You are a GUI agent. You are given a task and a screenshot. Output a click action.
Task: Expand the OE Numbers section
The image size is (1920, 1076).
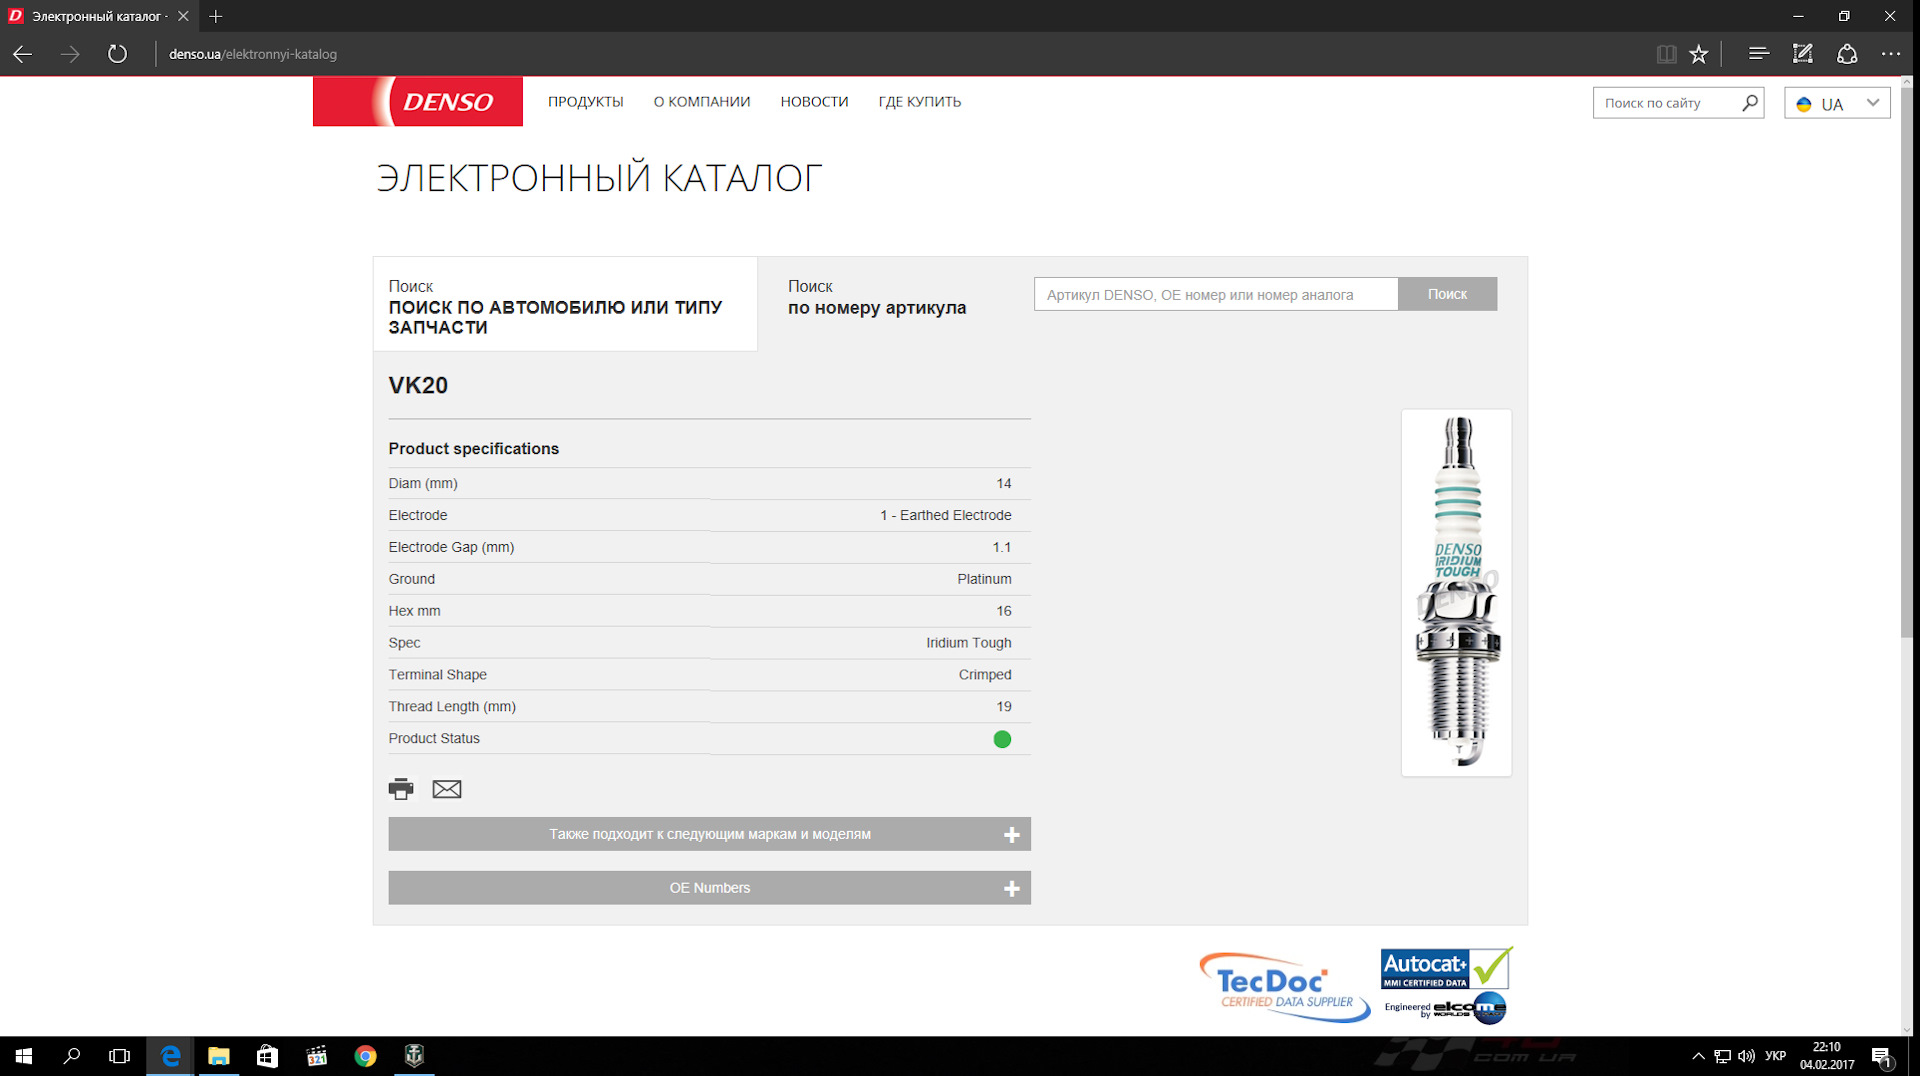(709, 888)
